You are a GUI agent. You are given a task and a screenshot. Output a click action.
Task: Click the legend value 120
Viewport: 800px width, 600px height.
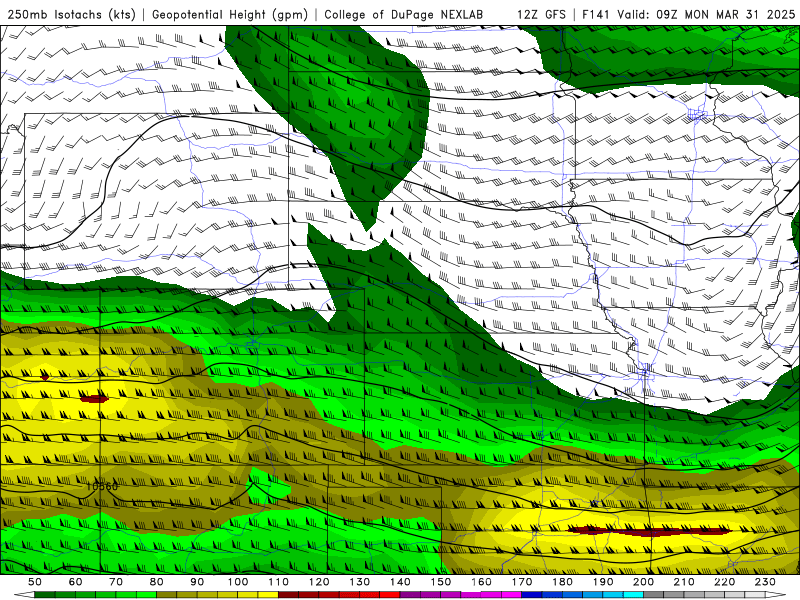pyautogui.click(x=319, y=582)
